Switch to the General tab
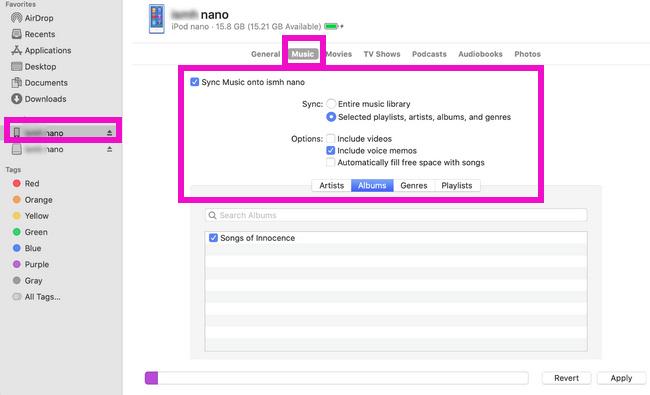This screenshot has width=650, height=395. coord(265,54)
